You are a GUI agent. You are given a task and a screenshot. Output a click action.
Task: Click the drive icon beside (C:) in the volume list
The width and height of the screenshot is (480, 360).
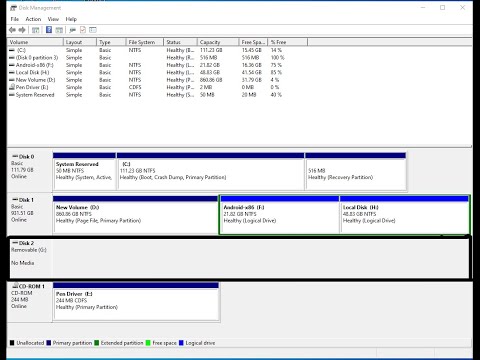pos(12,50)
